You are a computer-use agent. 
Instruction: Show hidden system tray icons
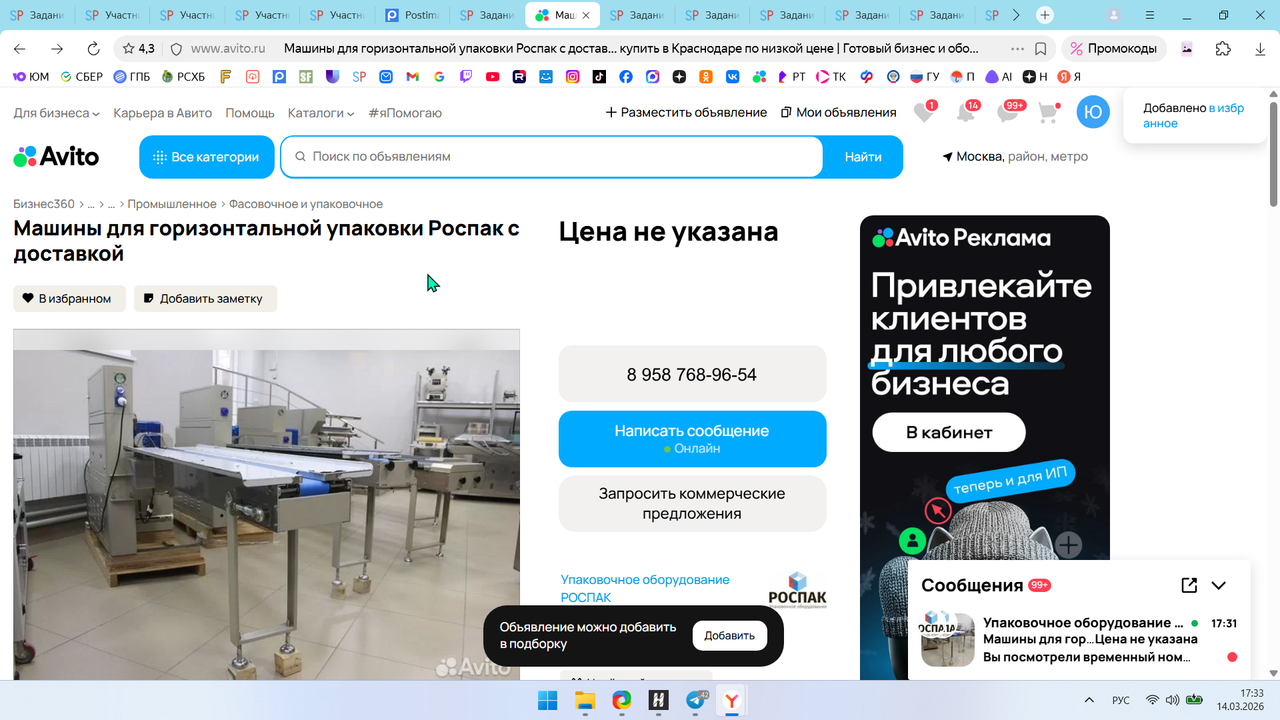[x=1089, y=700]
